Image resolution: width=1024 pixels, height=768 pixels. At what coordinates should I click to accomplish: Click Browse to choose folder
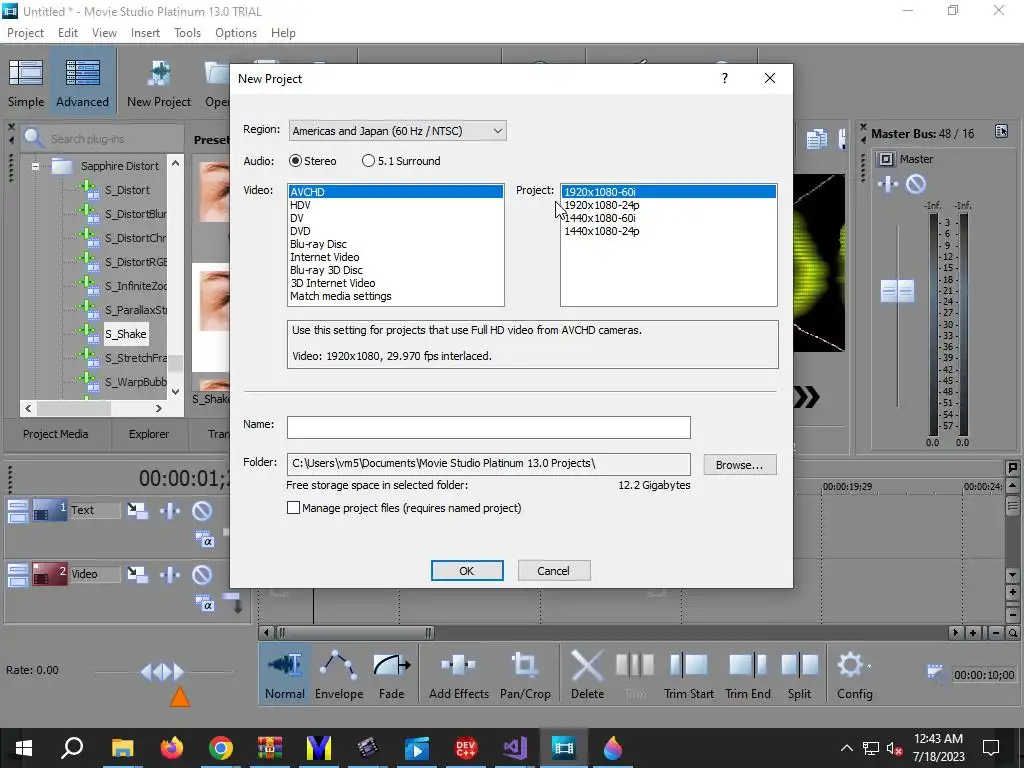coord(739,465)
